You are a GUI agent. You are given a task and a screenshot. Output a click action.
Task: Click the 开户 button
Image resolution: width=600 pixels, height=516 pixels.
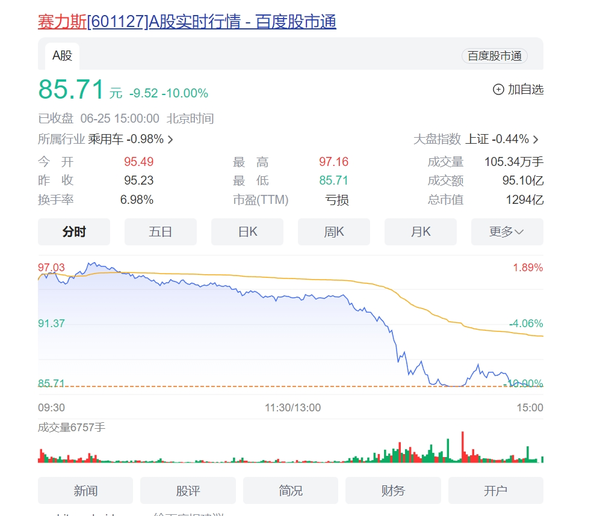(496, 490)
